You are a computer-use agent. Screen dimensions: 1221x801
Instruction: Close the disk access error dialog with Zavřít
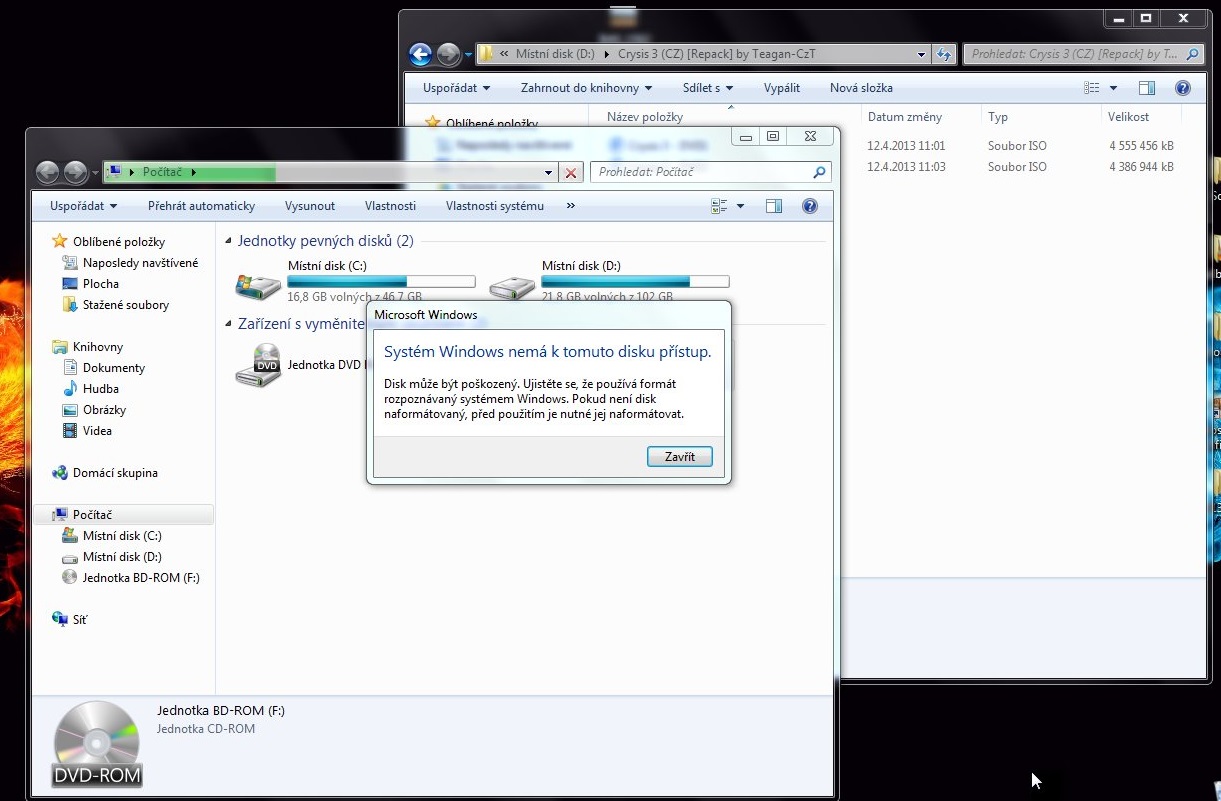pyautogui.click(x=679, y=457)
